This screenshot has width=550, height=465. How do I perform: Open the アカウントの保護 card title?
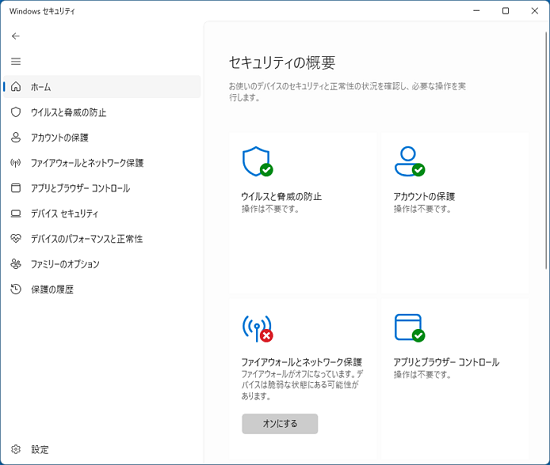424,196
